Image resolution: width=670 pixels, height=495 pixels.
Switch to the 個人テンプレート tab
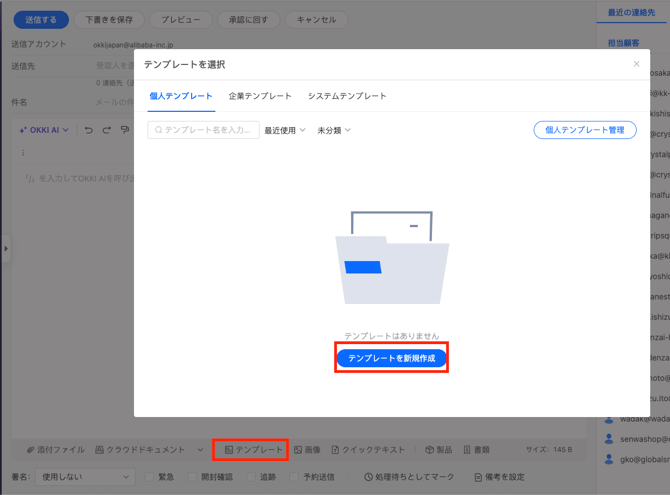(x=181, y=96)
